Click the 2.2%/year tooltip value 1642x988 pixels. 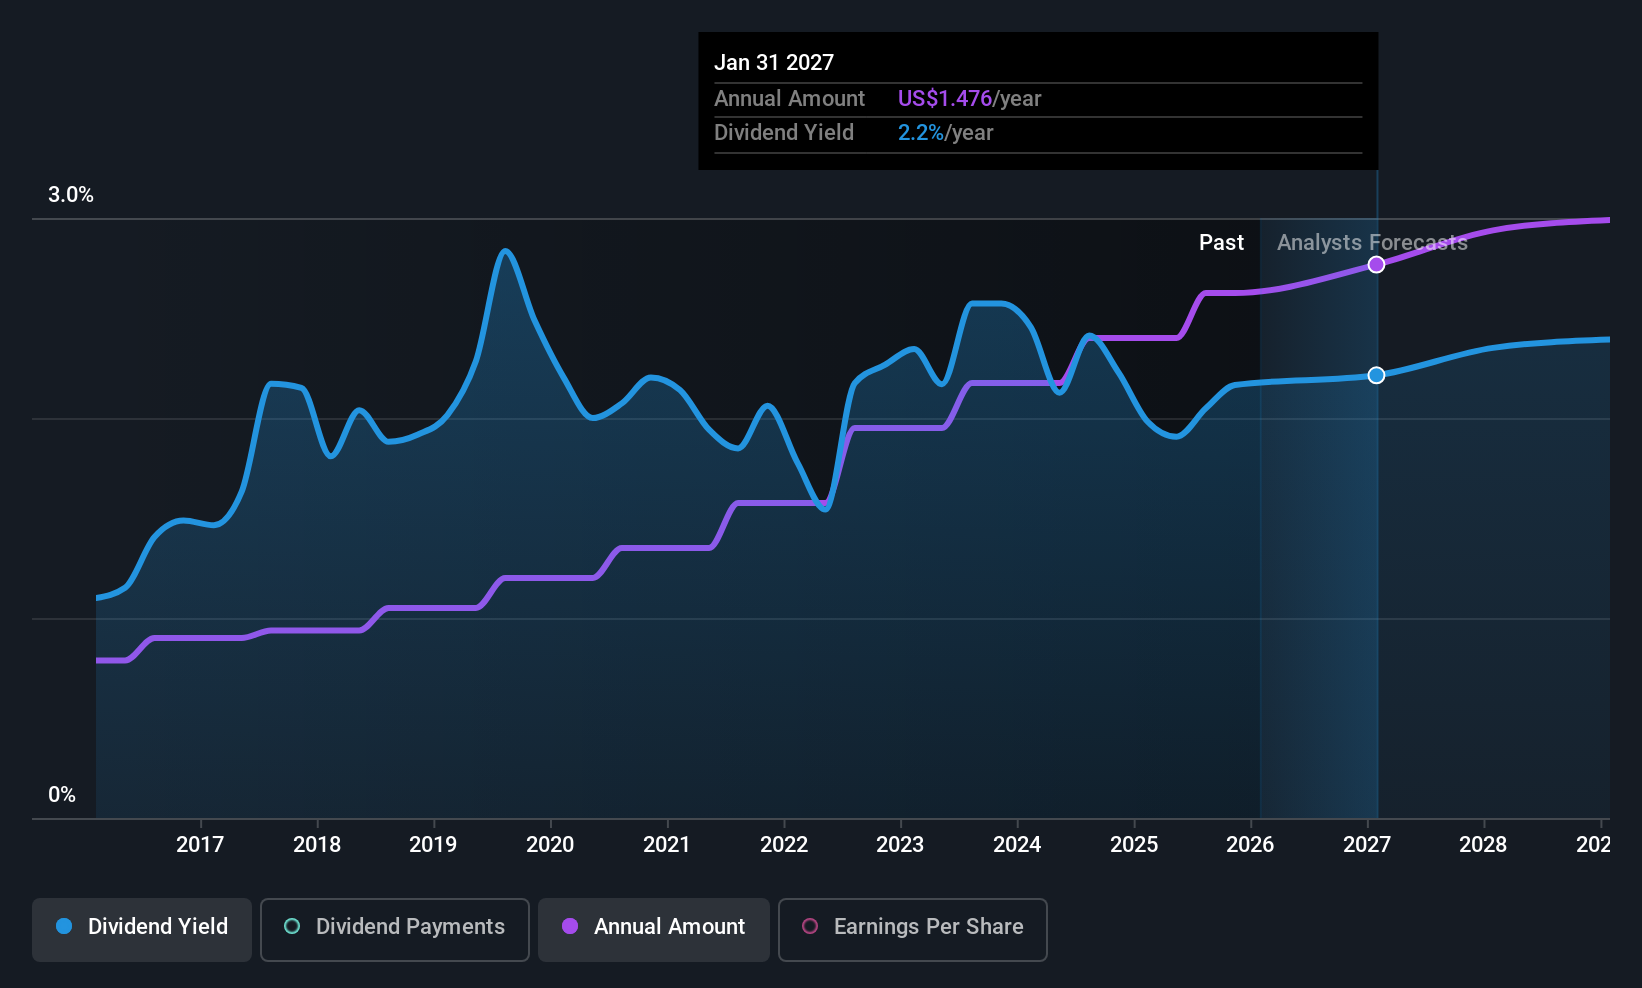[945, 132]
